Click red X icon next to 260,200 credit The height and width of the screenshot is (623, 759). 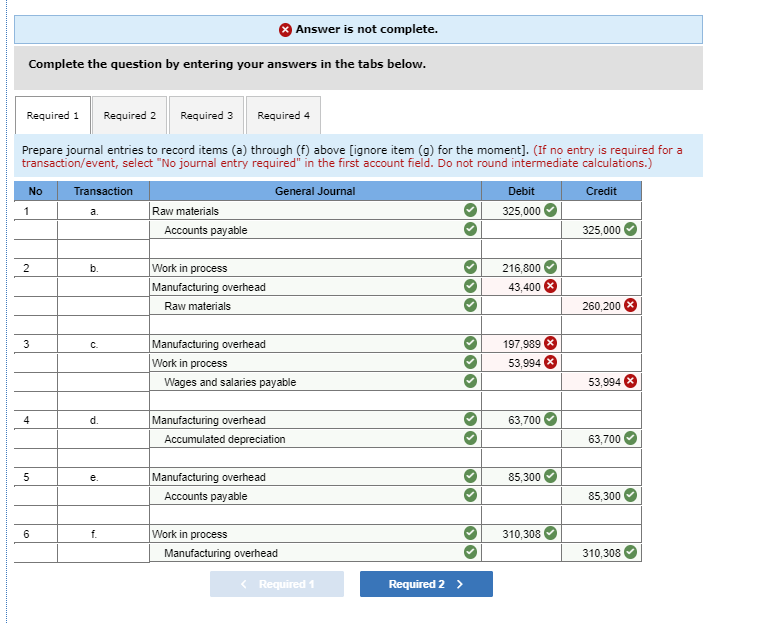point(630,305)
